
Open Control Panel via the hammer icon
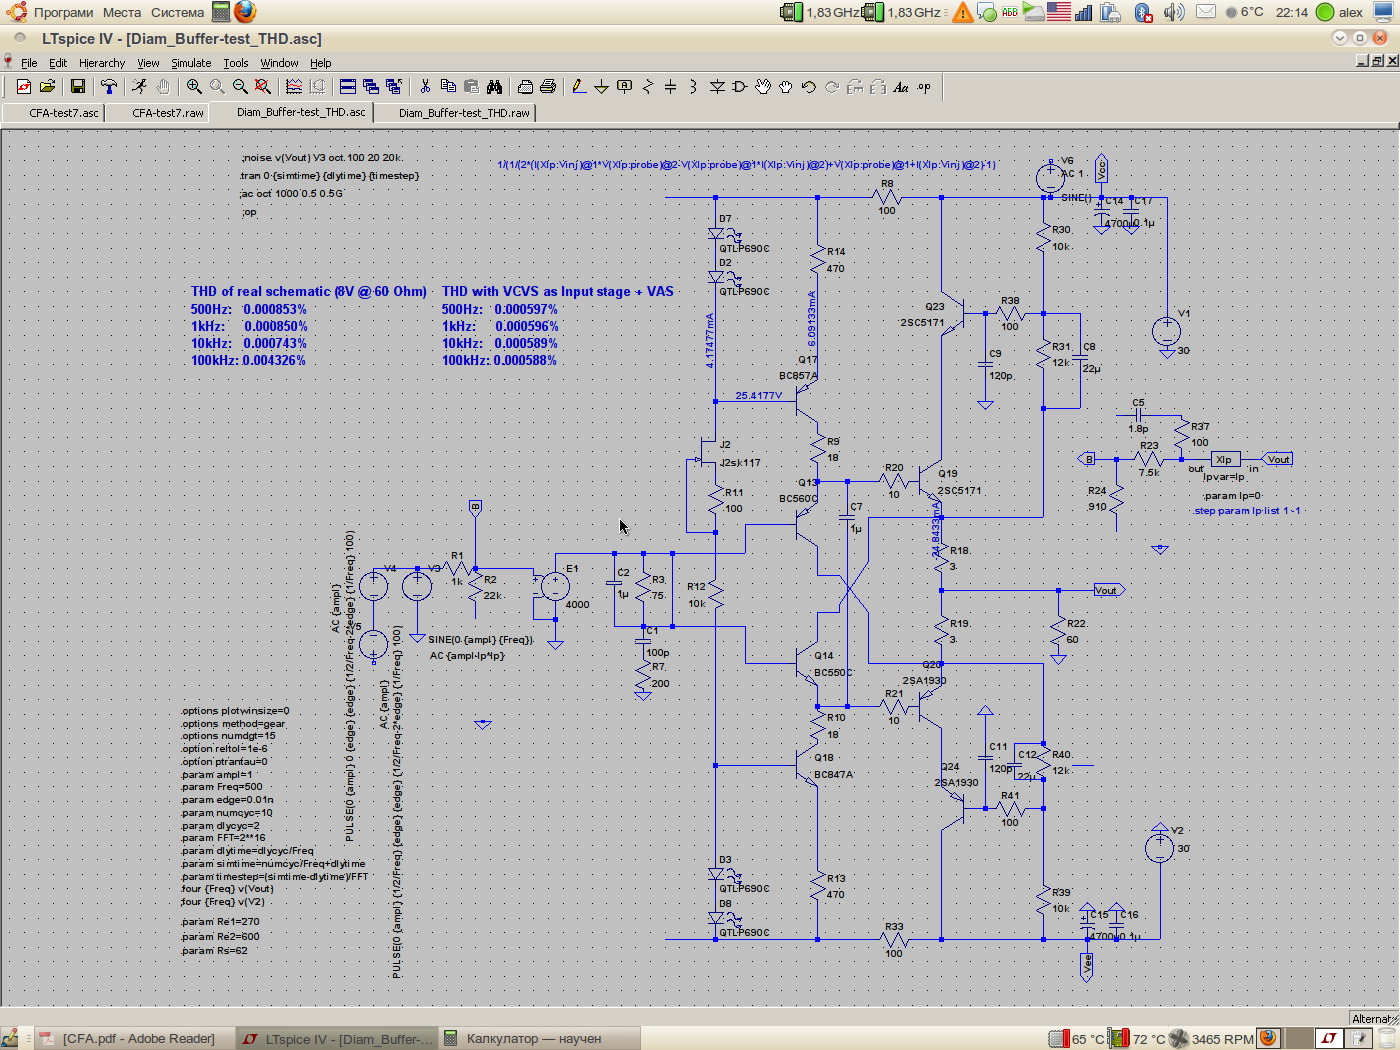point(109,87)
